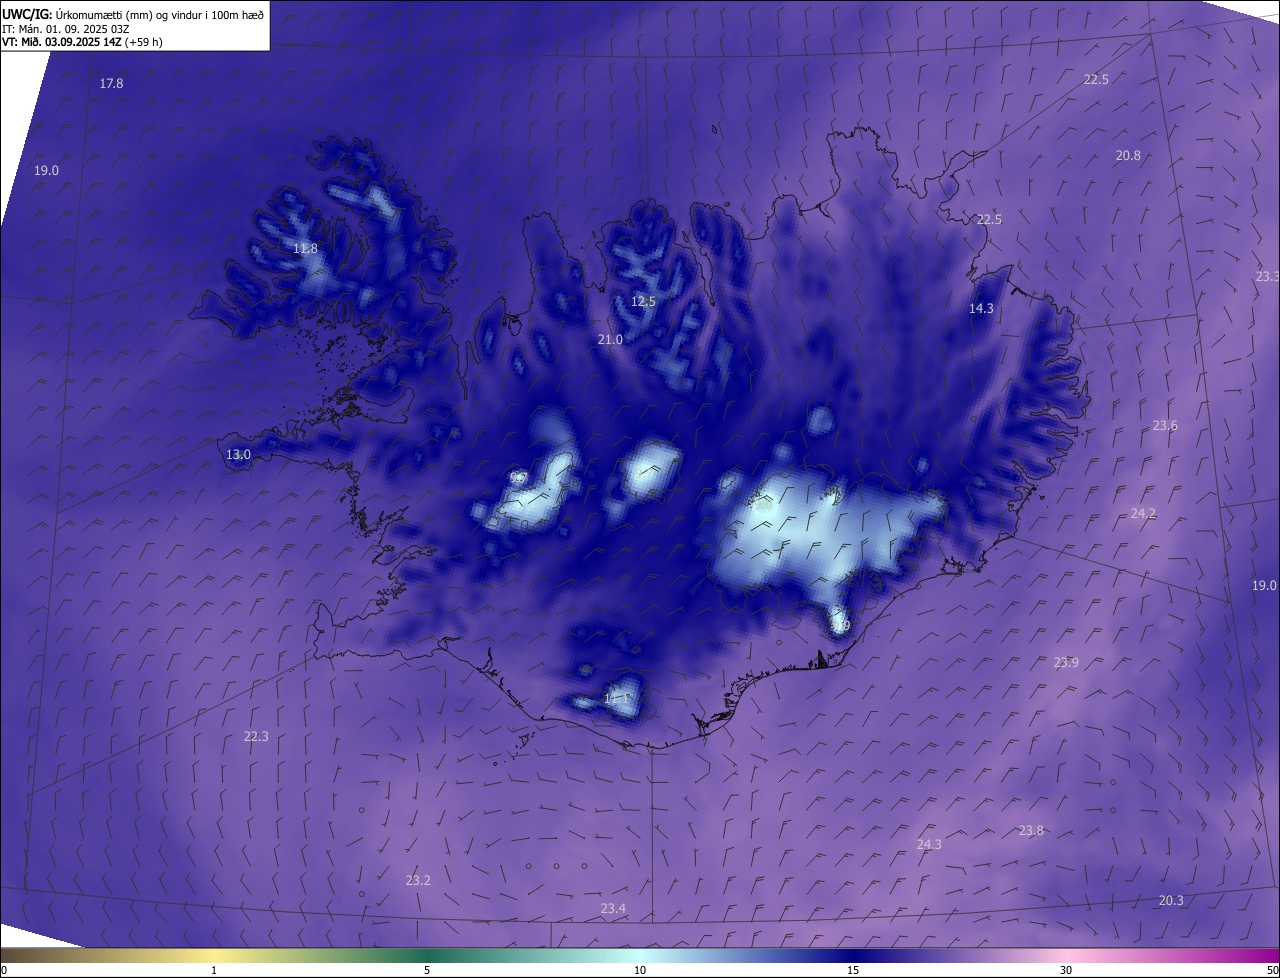This screenshot has width=1280, height=978.
Task: Click the colour scale label 5
Action: coord(427,971)
